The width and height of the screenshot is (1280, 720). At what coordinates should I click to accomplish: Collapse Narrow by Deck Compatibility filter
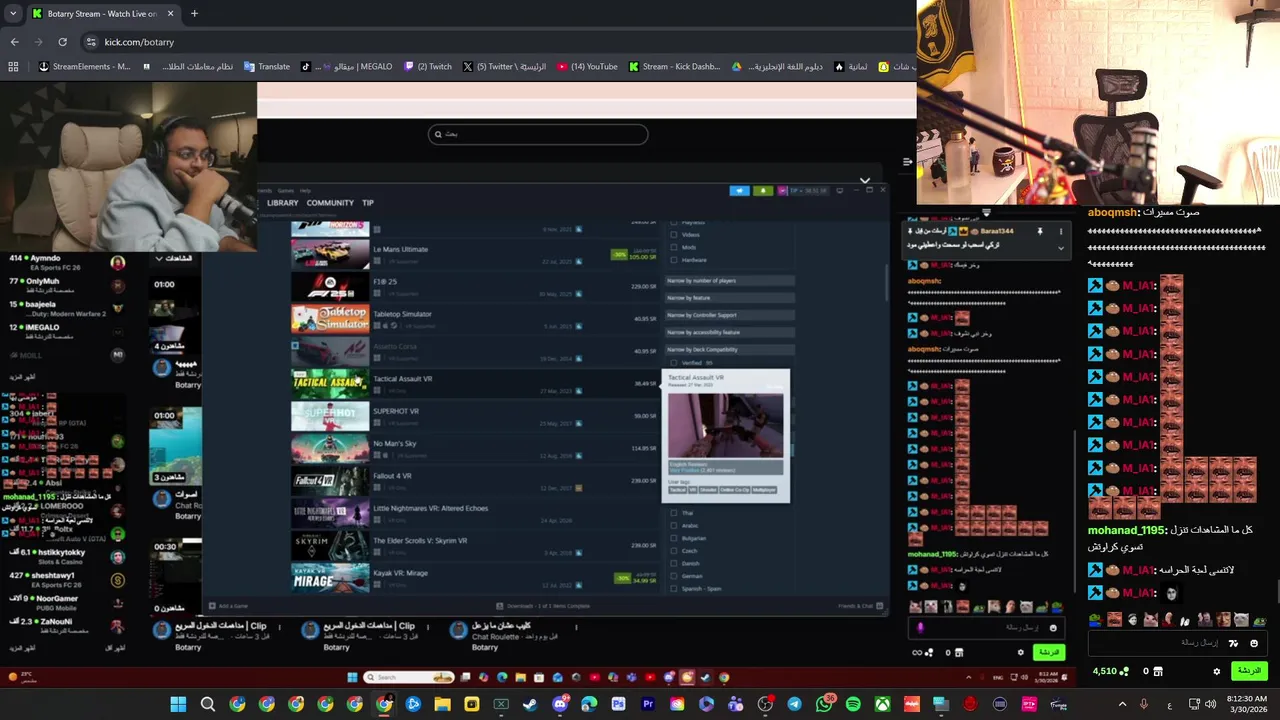coord(730,350)
